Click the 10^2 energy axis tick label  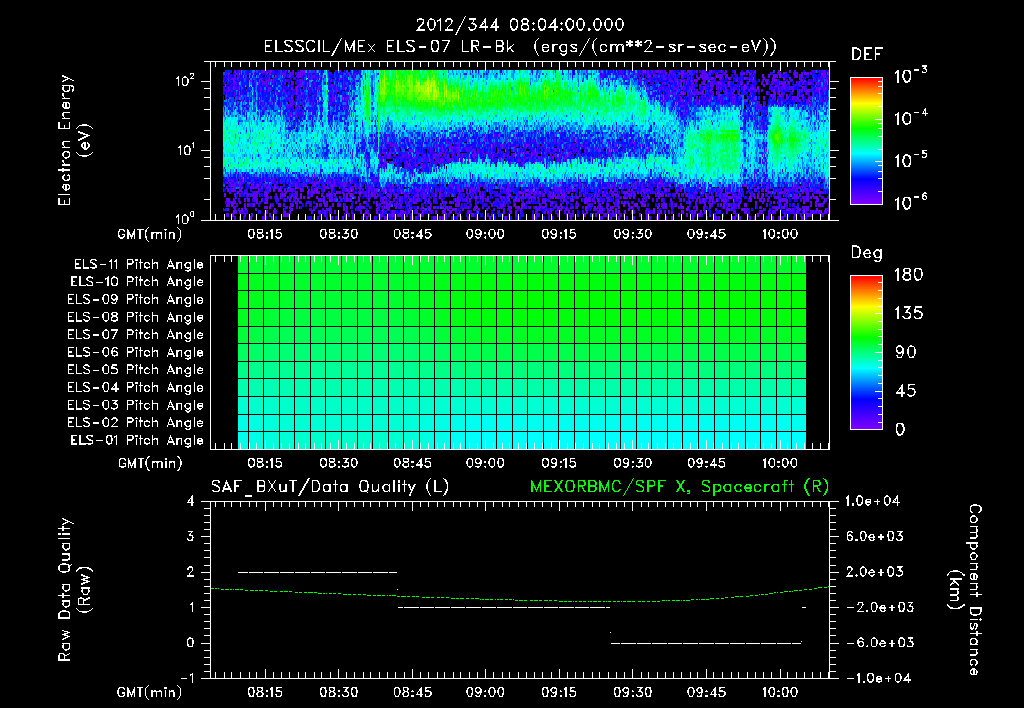[x=185, y=81]
